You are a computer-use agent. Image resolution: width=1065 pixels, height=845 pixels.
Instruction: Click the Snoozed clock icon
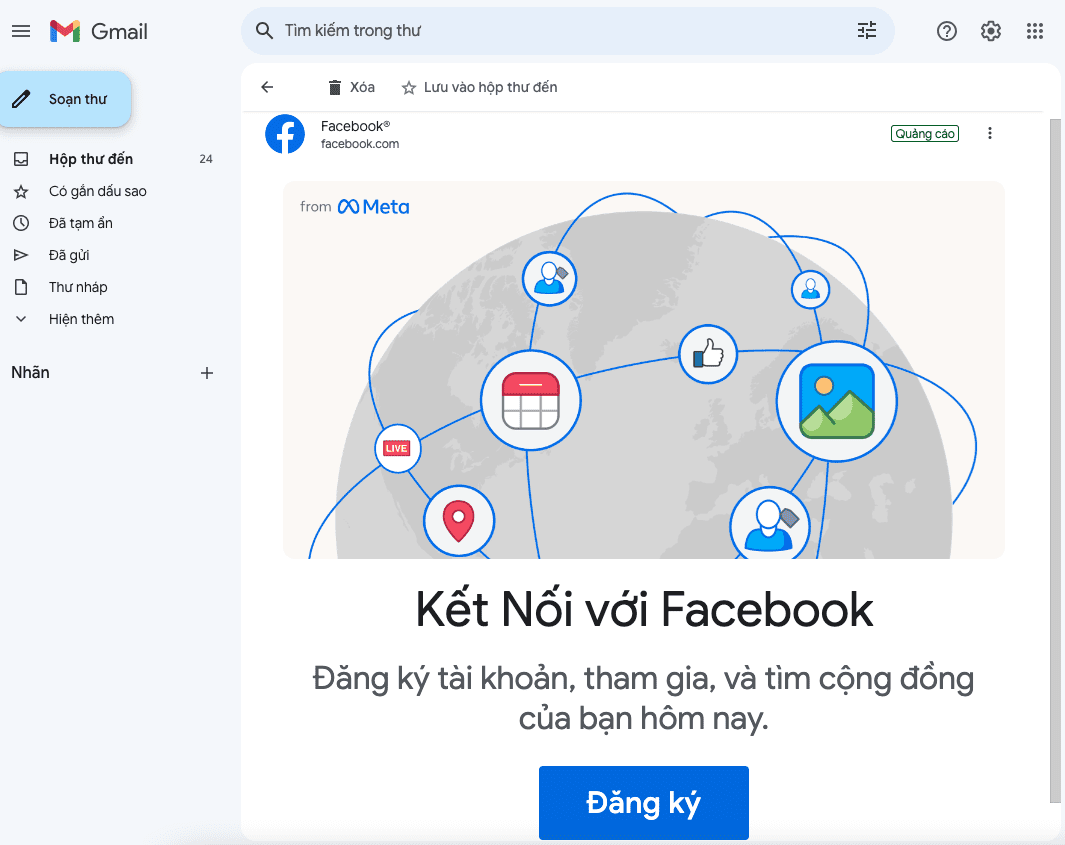pyautogui.click(x=21, y=223)
